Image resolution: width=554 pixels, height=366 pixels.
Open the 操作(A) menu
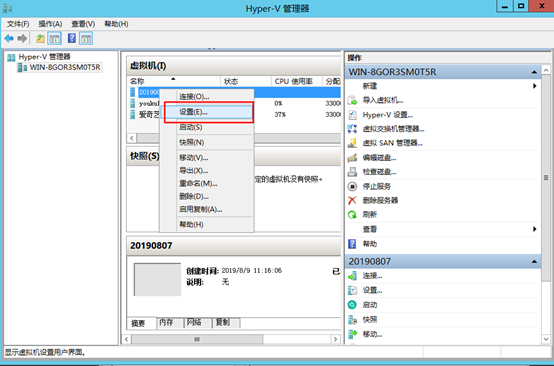click(x=50, y=24)
